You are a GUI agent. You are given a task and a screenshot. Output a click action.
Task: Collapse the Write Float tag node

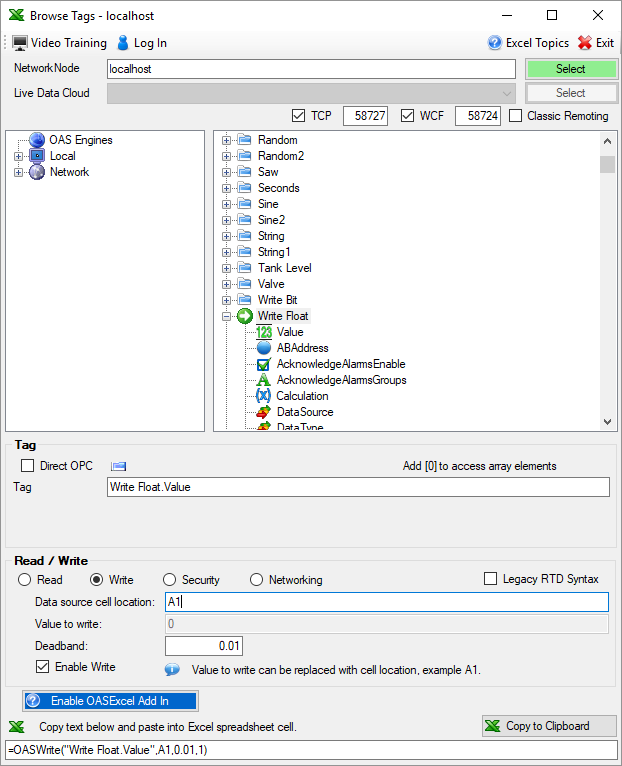click(x=227, y=316)
